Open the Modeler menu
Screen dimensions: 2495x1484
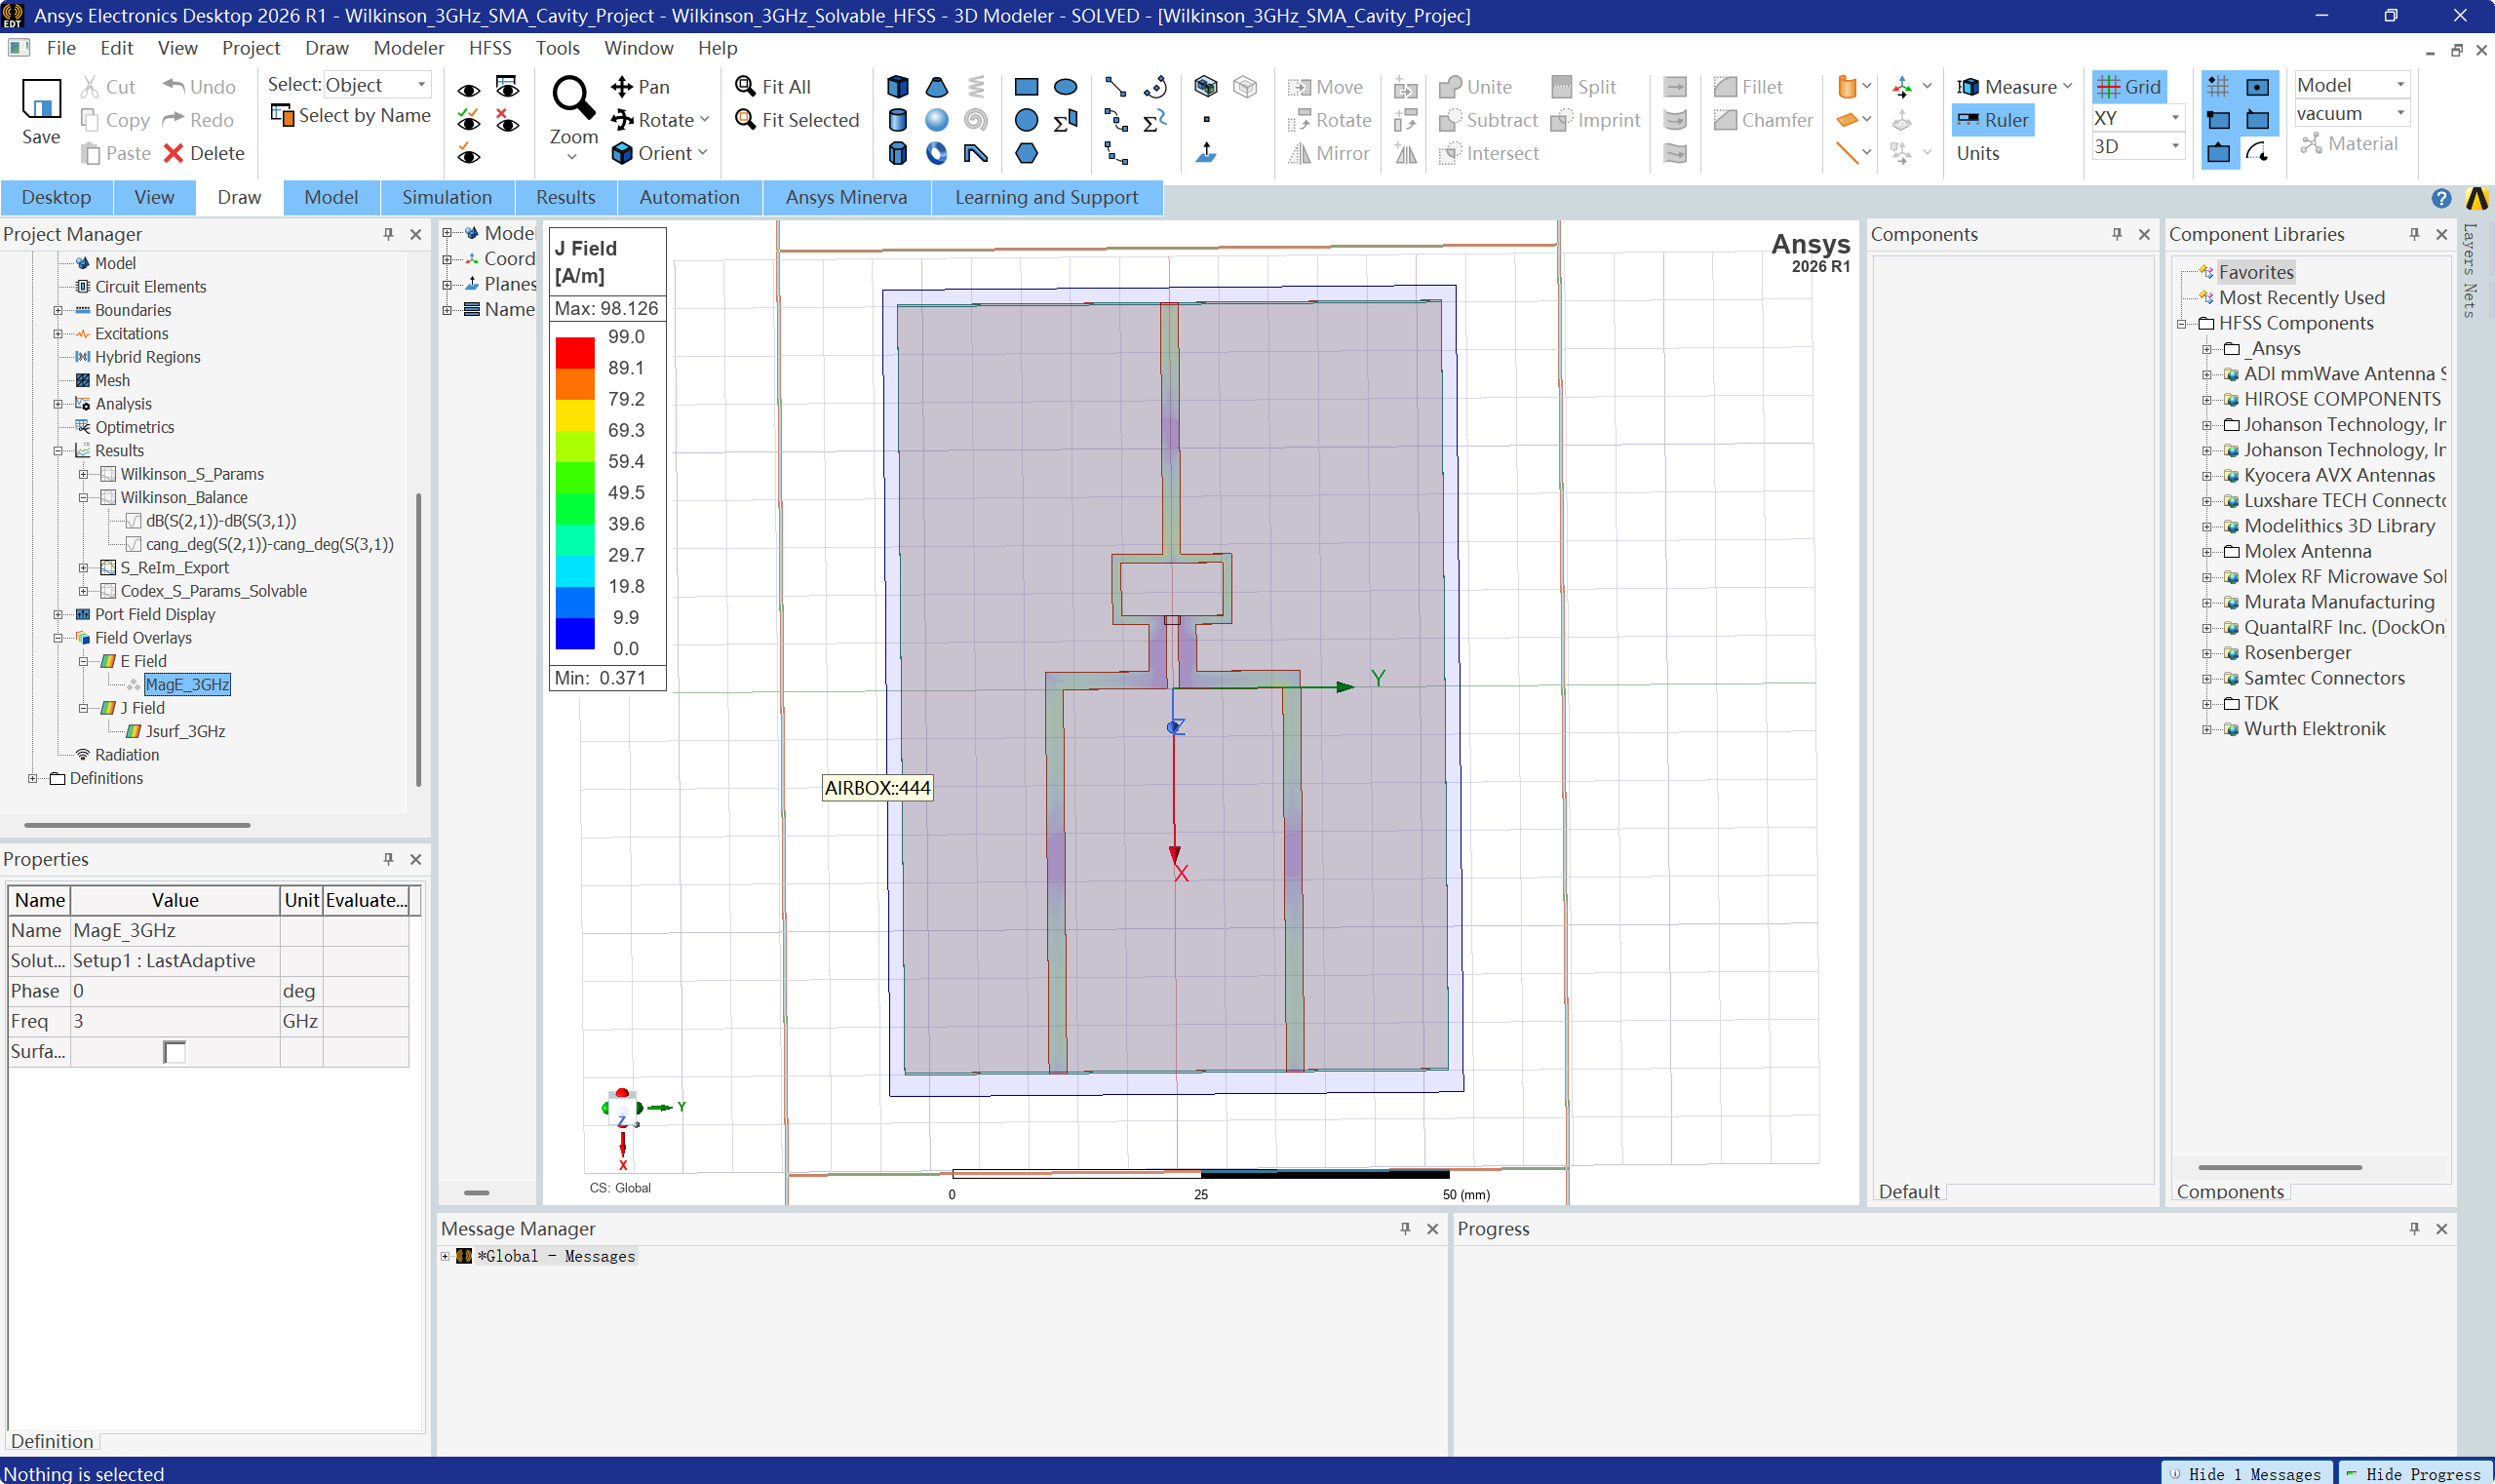point(408,48)
